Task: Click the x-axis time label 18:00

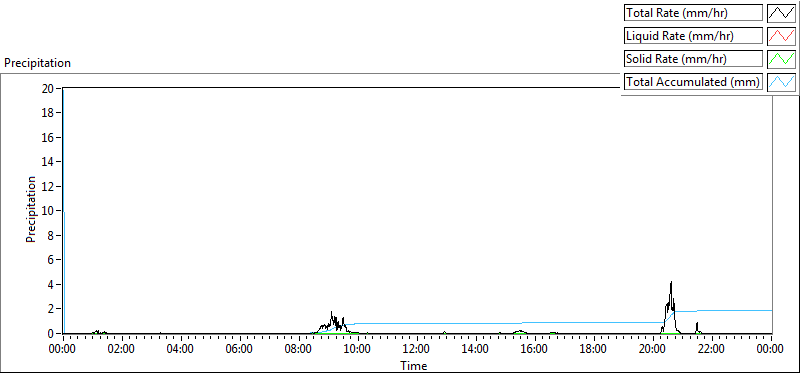Action: click(594, 349)
